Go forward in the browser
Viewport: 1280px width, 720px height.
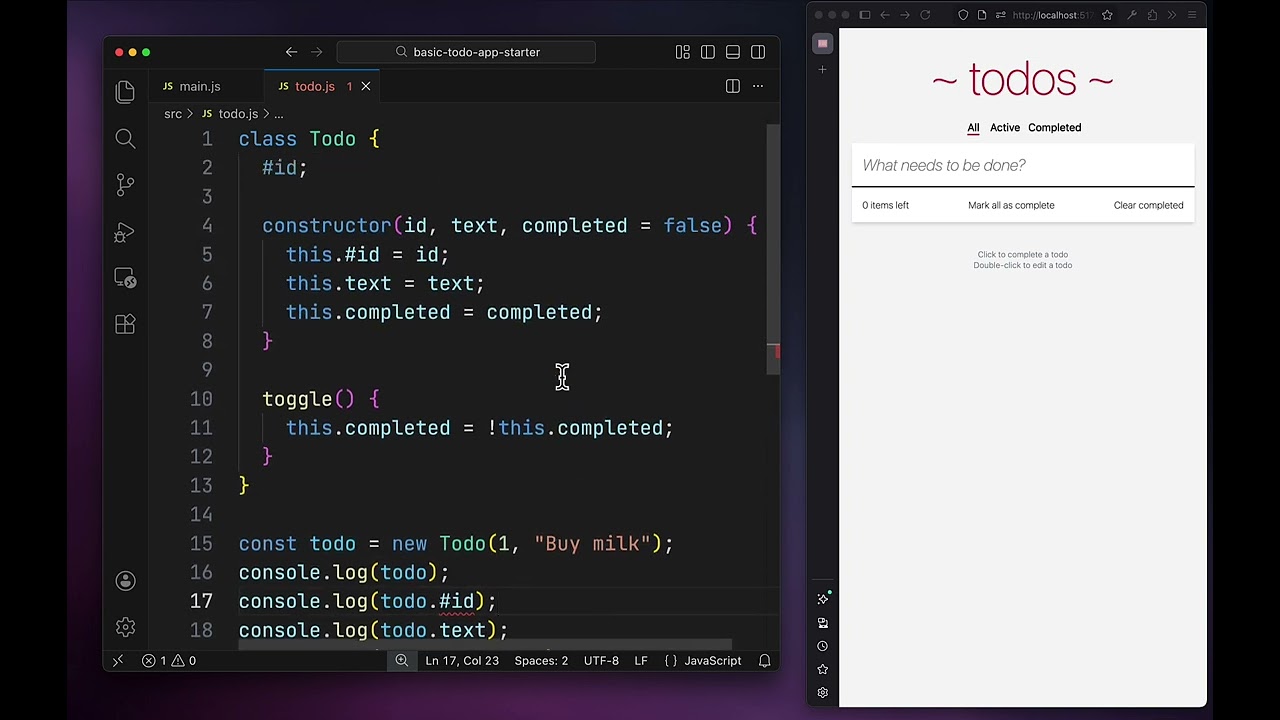pyautogui.click(x=905, y=15)
